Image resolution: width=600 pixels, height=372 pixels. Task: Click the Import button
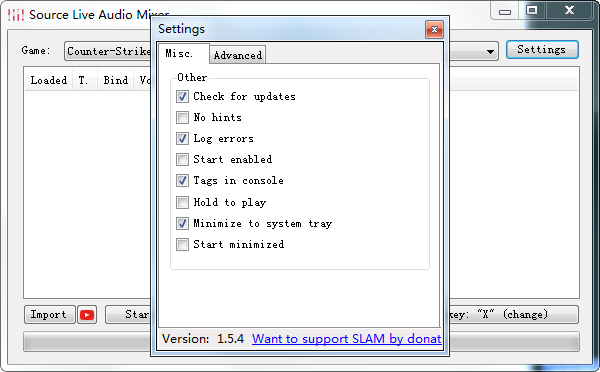49,315
